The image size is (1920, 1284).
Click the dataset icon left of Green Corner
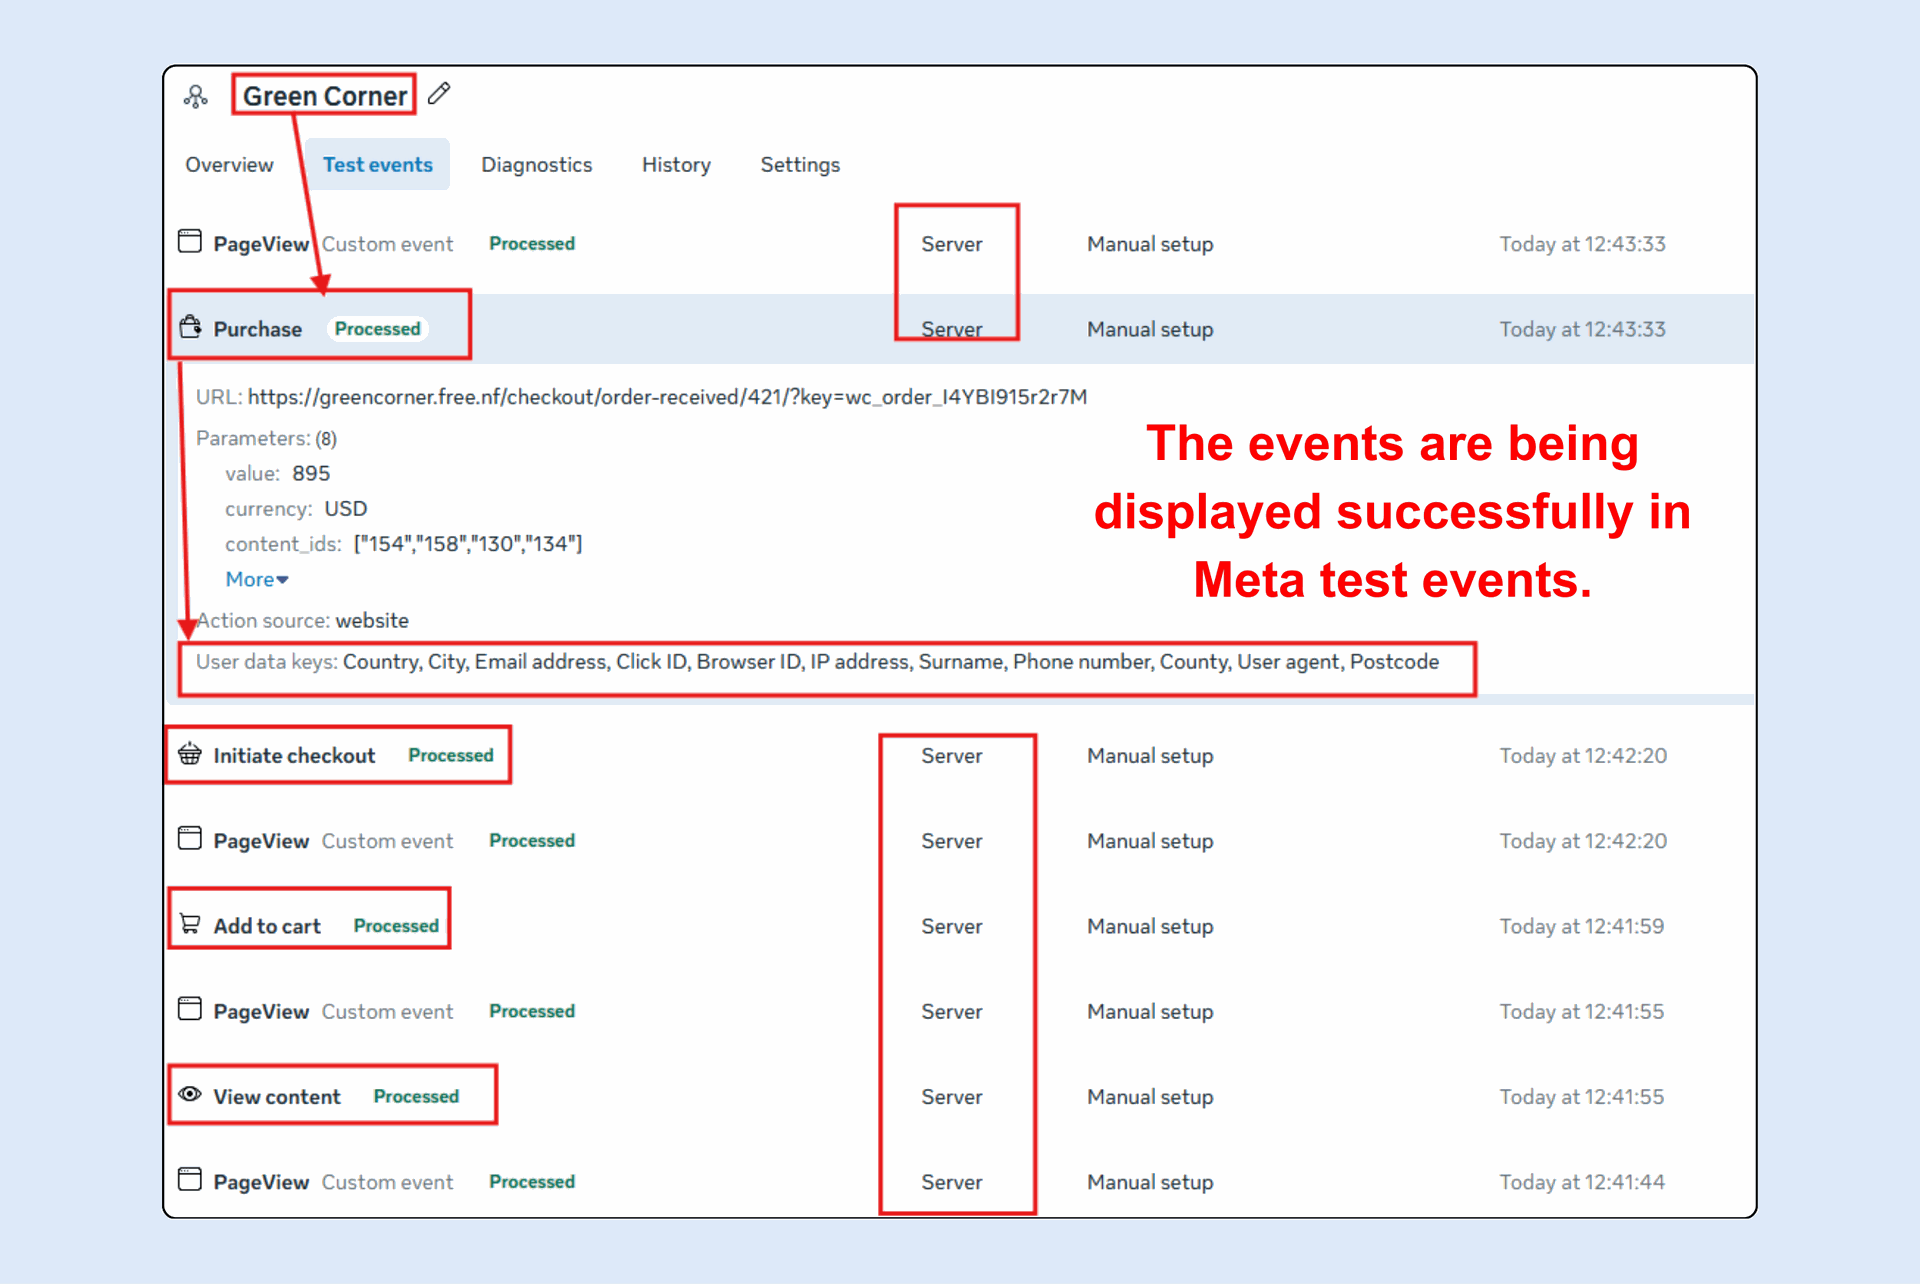point(196,96)
